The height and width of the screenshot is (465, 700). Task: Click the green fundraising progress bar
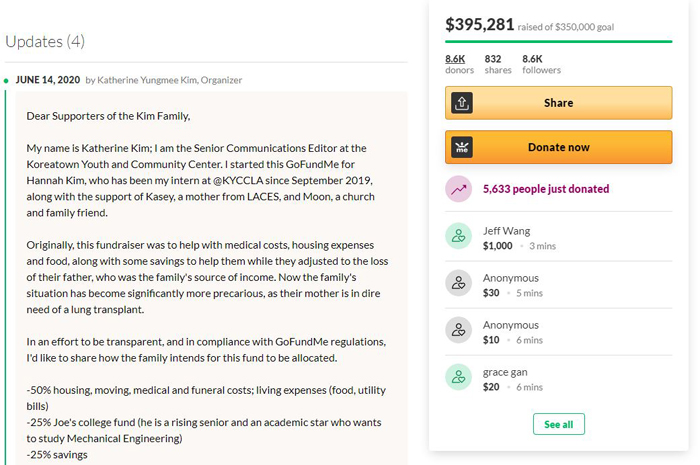click(x=558, y=42)
